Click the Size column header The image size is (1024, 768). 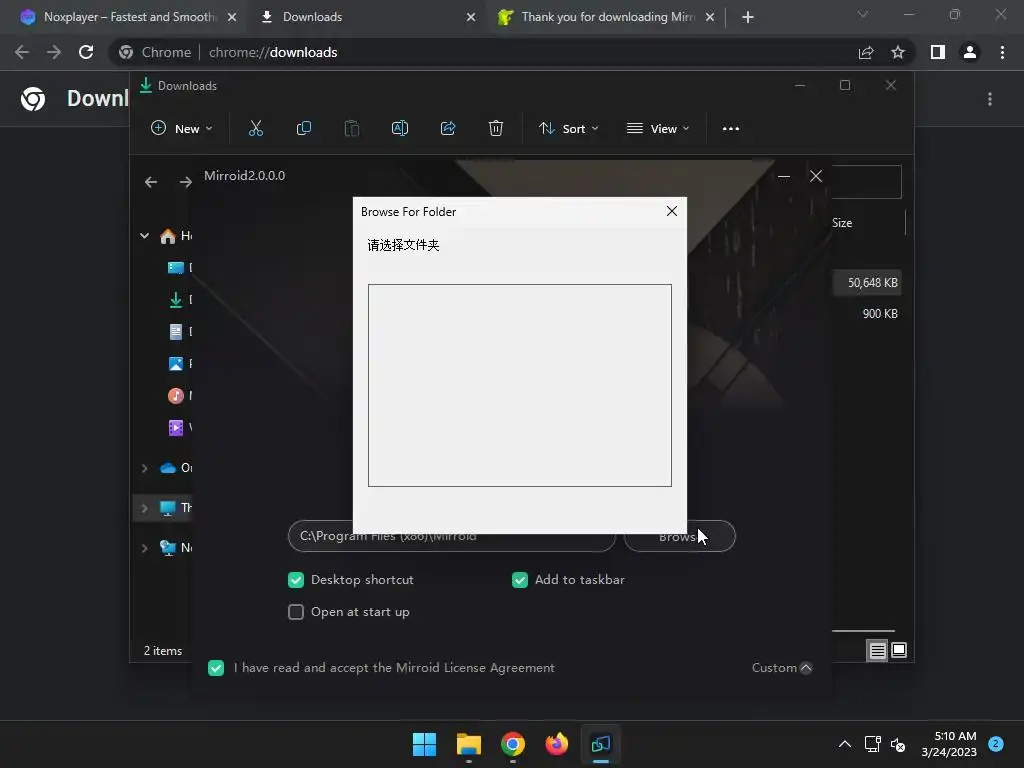[842, 223]
